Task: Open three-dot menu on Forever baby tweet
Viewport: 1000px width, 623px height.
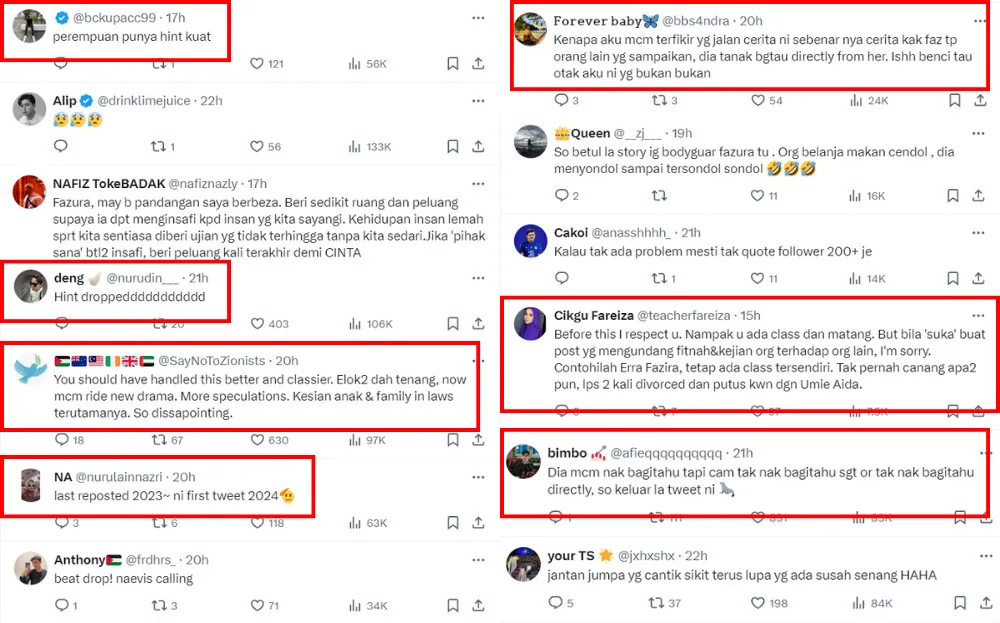Action: tap(977, 20)
